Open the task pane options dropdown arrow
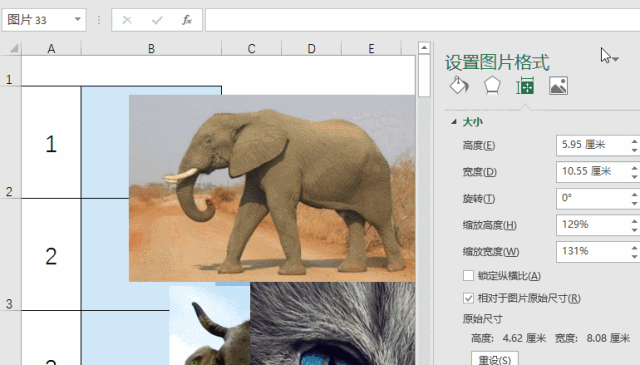The height and width of the screenshot is (365, 640). pyautogui.click(x=616, y=59)
